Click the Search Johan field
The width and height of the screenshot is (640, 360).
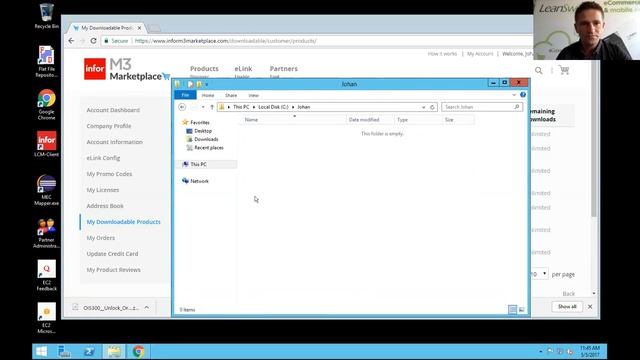pos(482,107)
